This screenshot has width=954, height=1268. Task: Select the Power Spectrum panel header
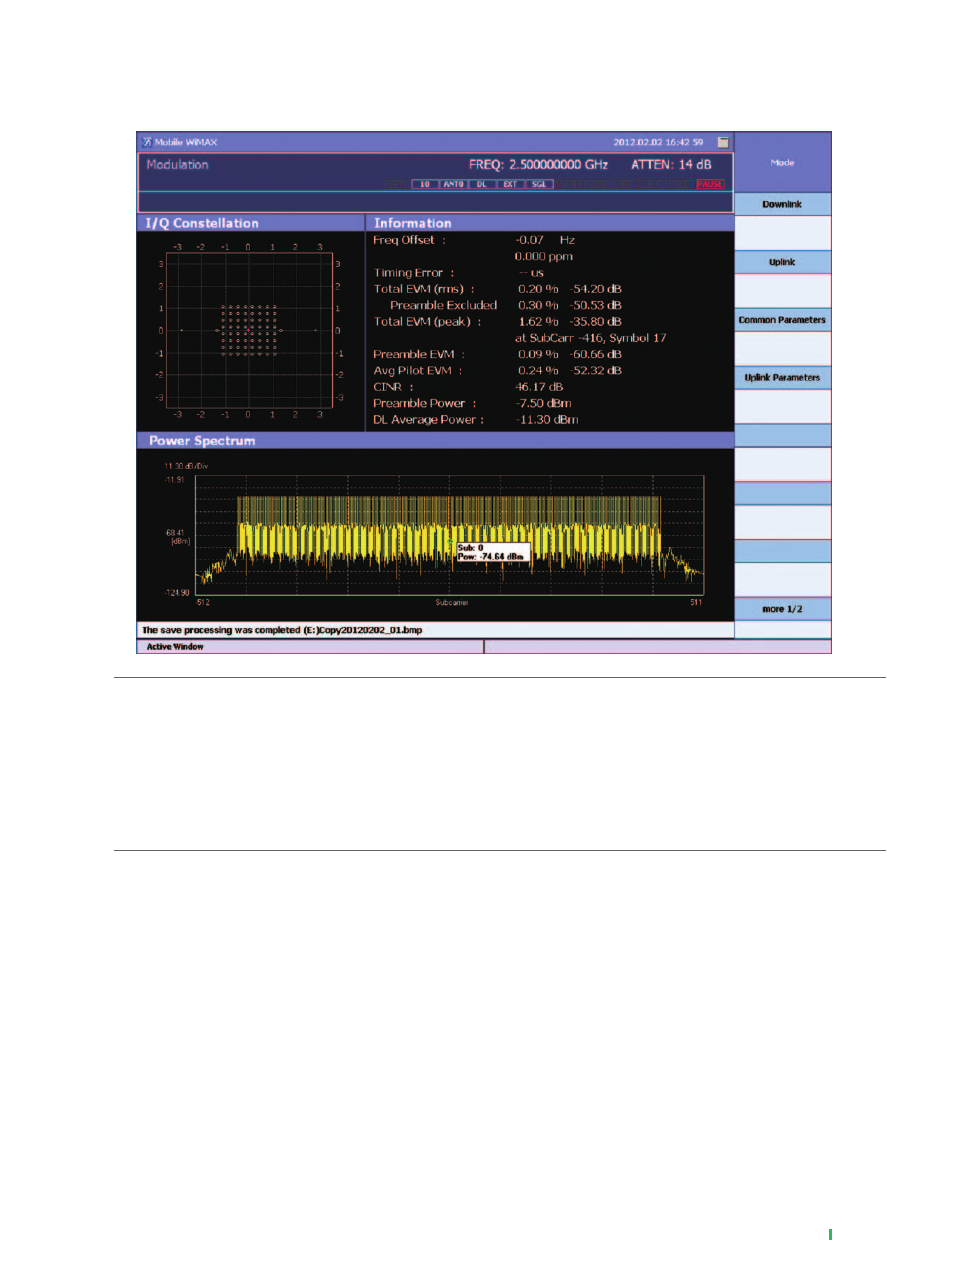pos(435,440)
